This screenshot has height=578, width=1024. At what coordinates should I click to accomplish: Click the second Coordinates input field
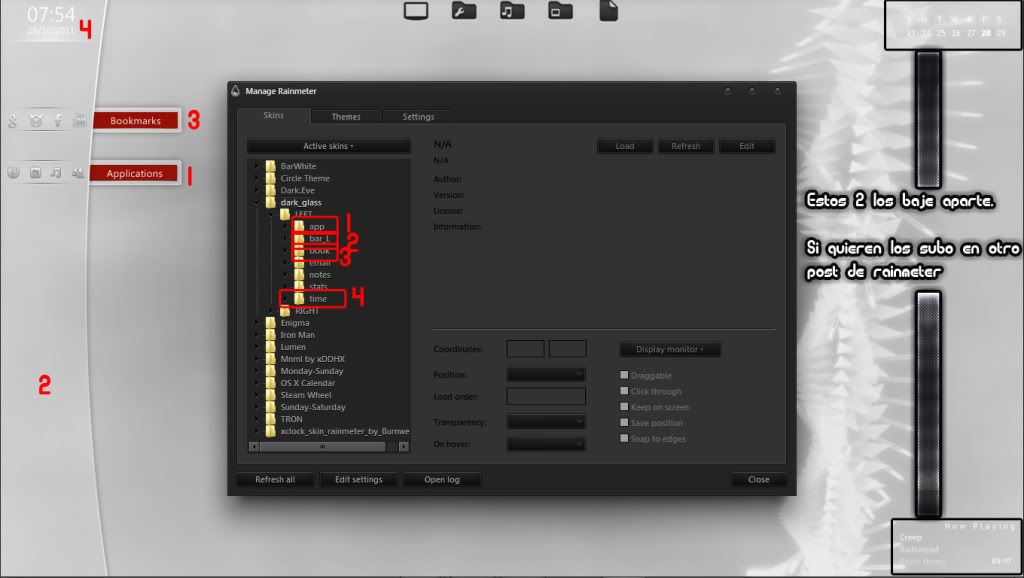click(x=568, y=349)
